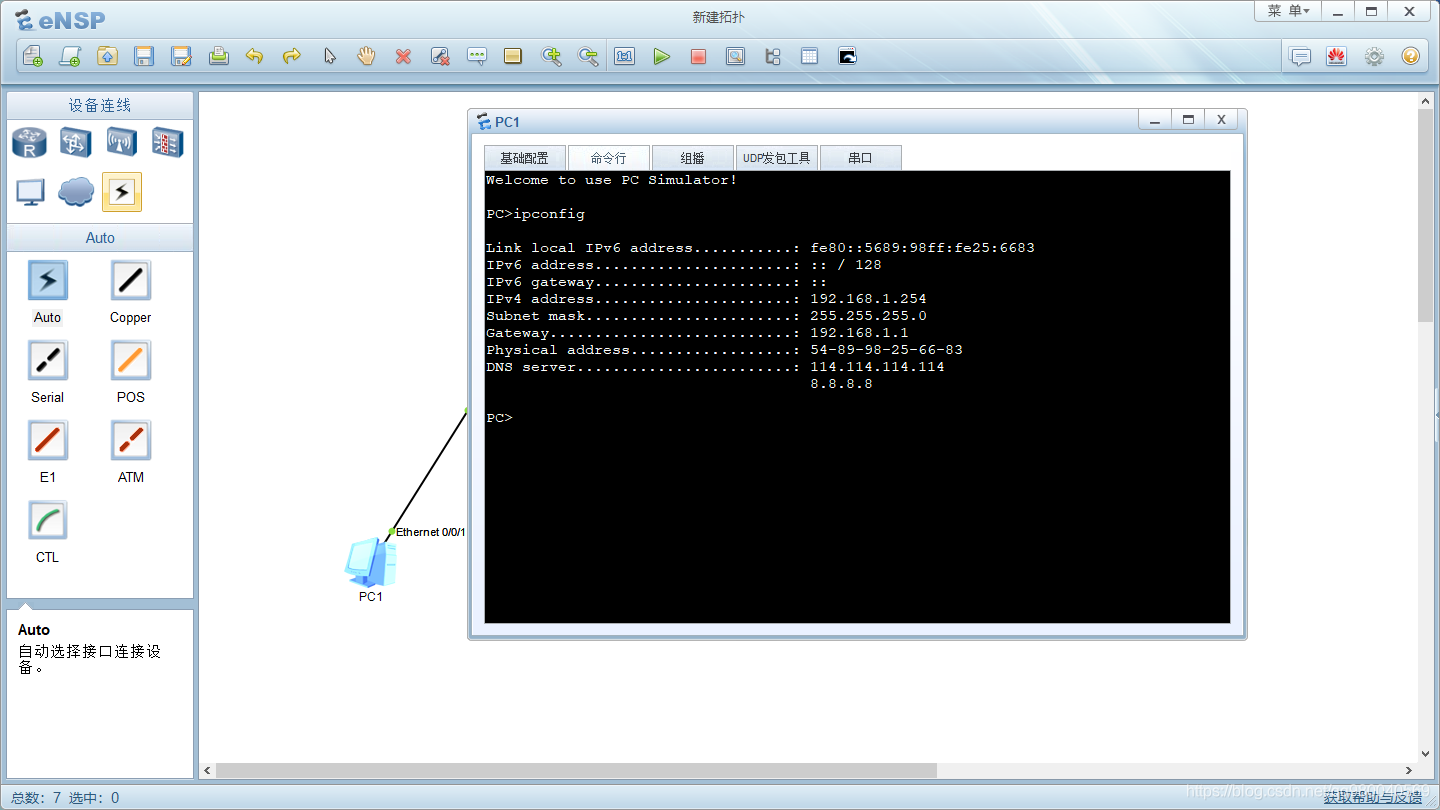
Task: Click the canvas vertical scrollbar thumb
Action: click(x=1426, y=215)
